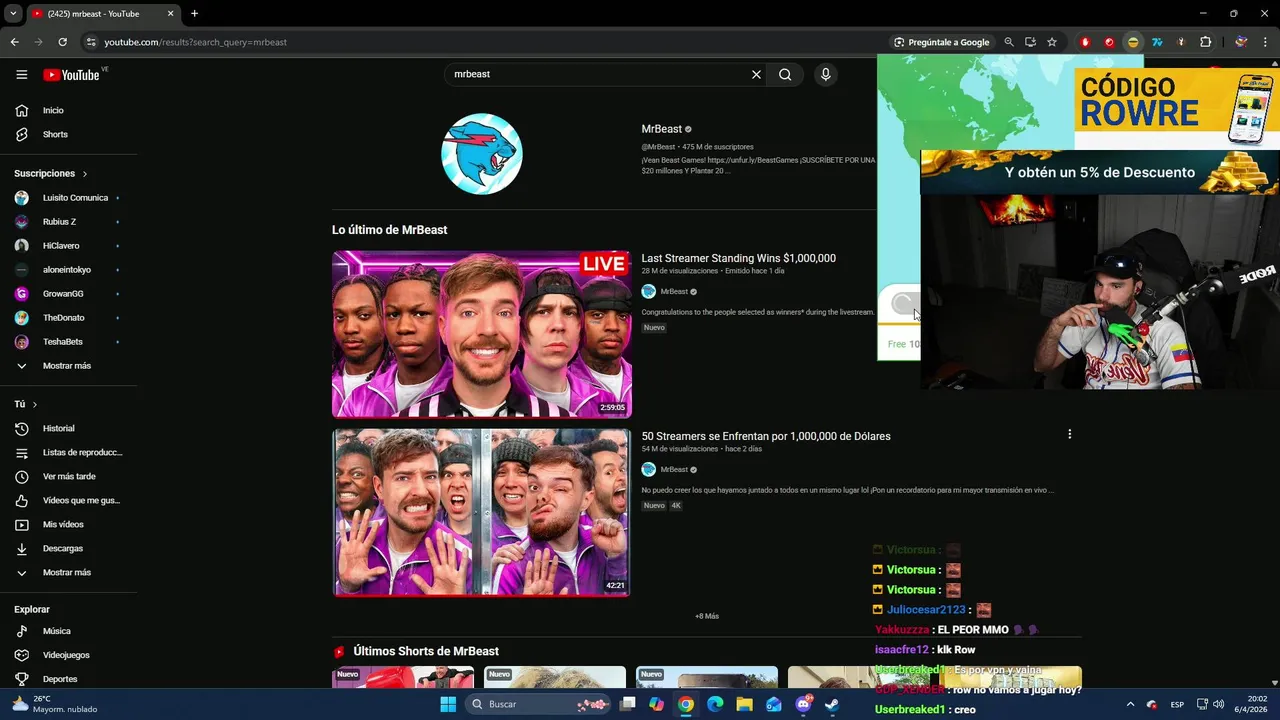Click the search input field
The image size is (1280, 720).
(x=598, y=74)
